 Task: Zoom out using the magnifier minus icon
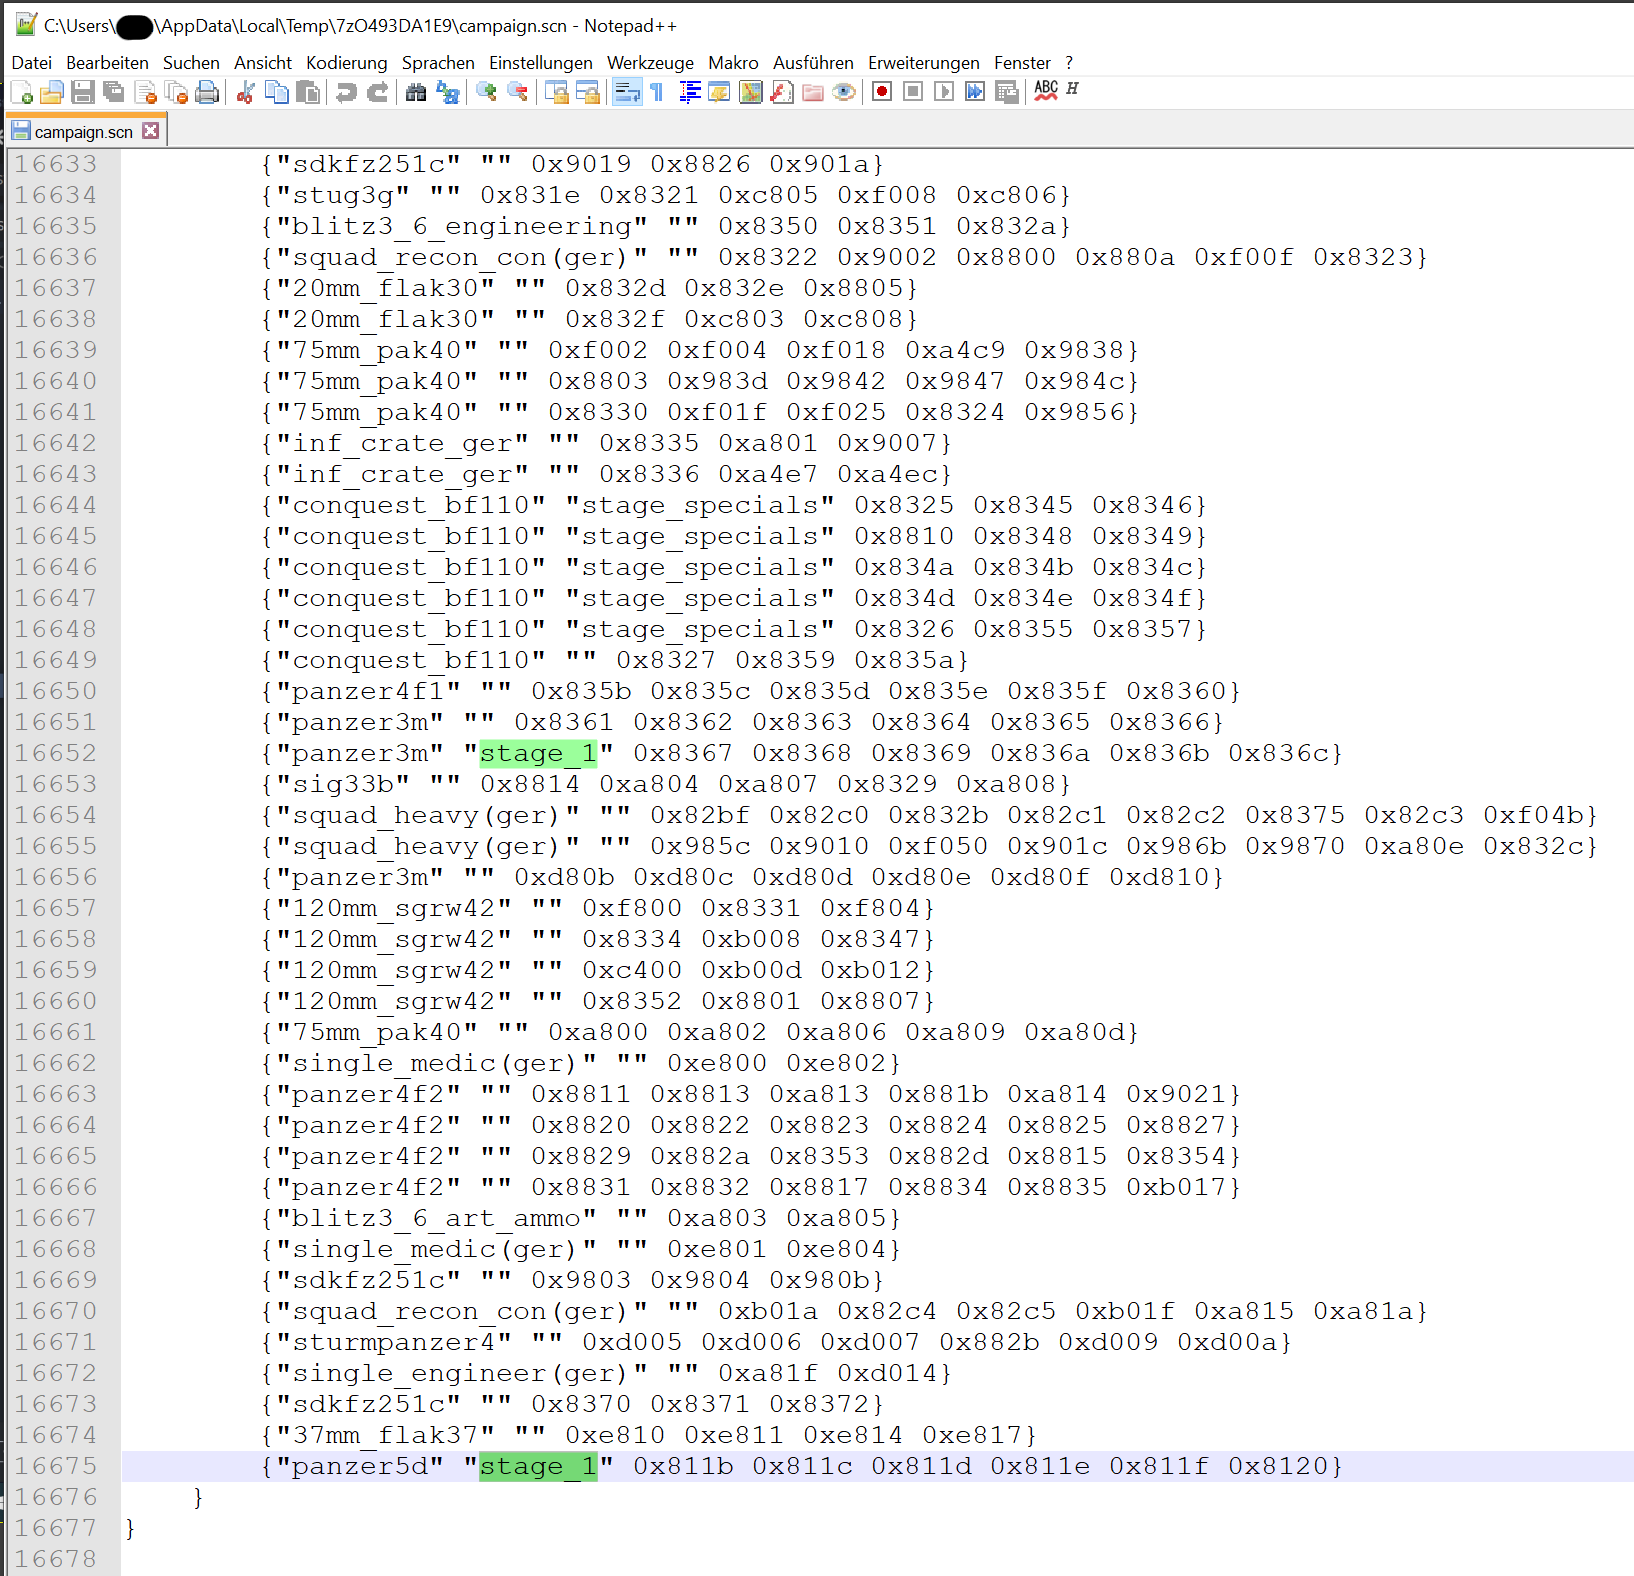(518, 93)
